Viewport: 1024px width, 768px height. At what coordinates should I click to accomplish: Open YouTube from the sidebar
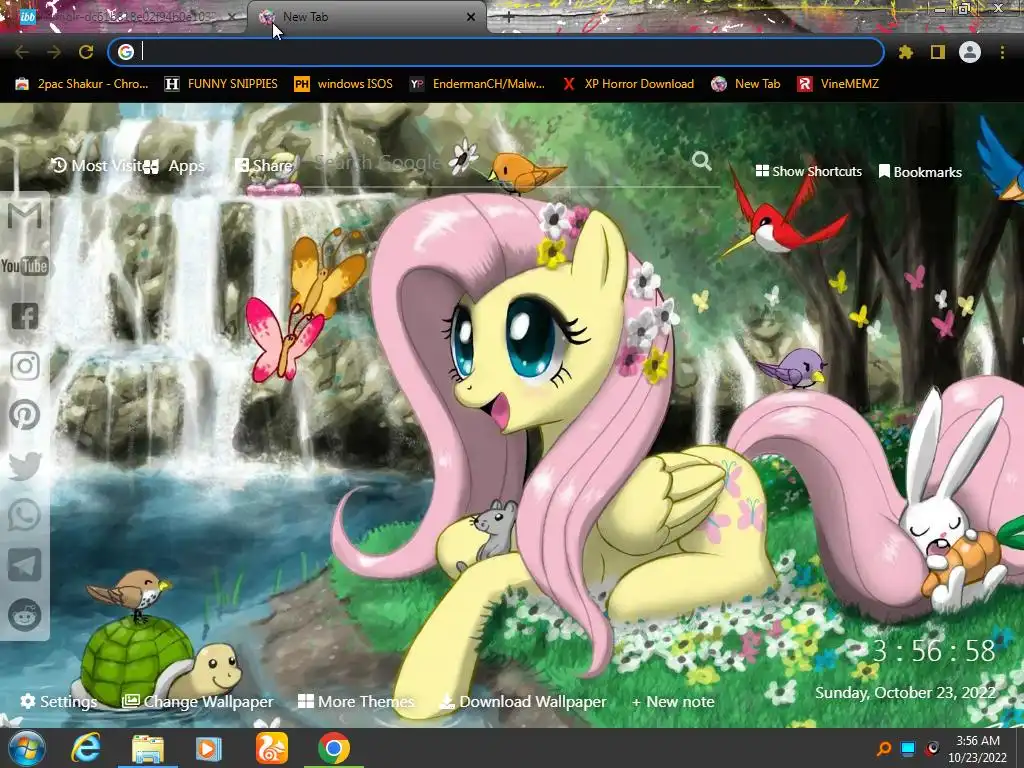25,266
